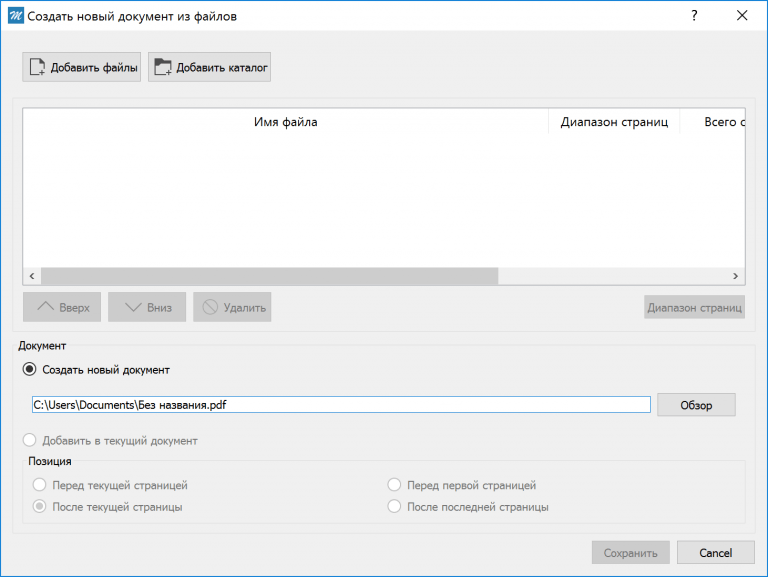This screenshot has width=768, height=577.
Task: Click the Cancel button
Action: 716,553
